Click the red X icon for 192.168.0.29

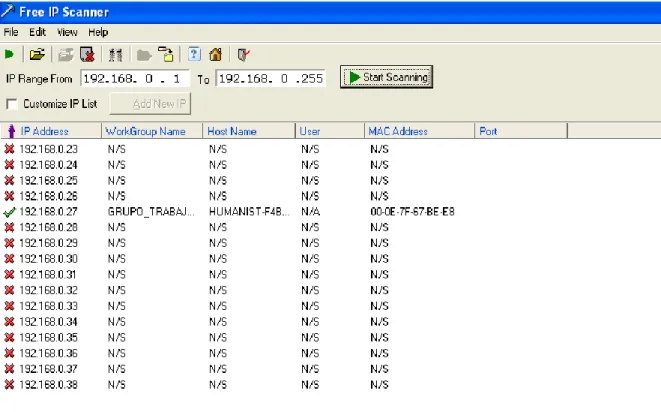[x=9, y=243]
